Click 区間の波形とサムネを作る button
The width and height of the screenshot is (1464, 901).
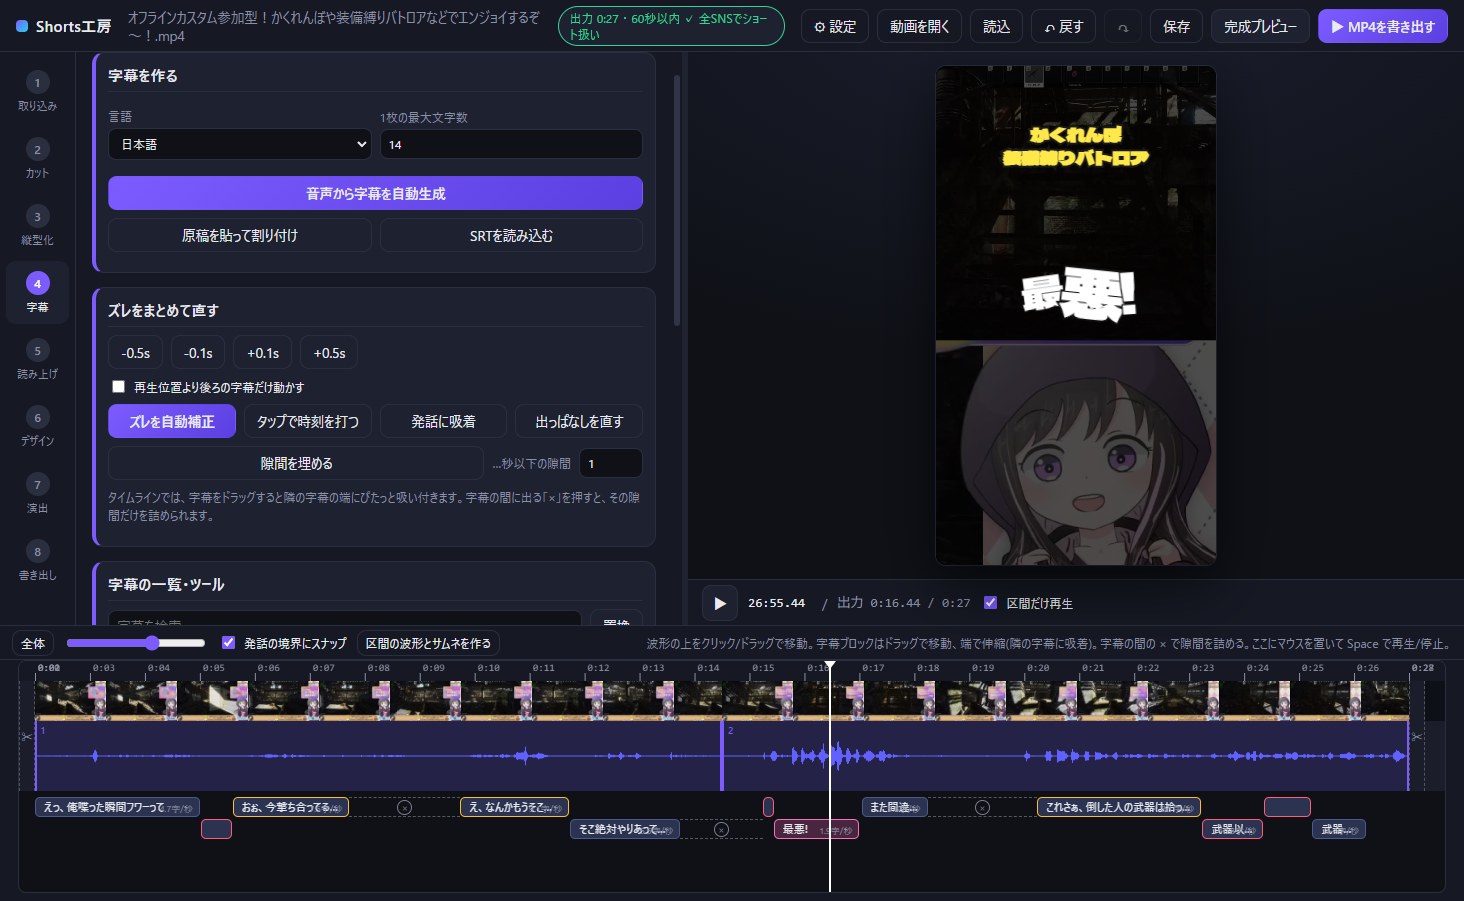click(428, 643)
